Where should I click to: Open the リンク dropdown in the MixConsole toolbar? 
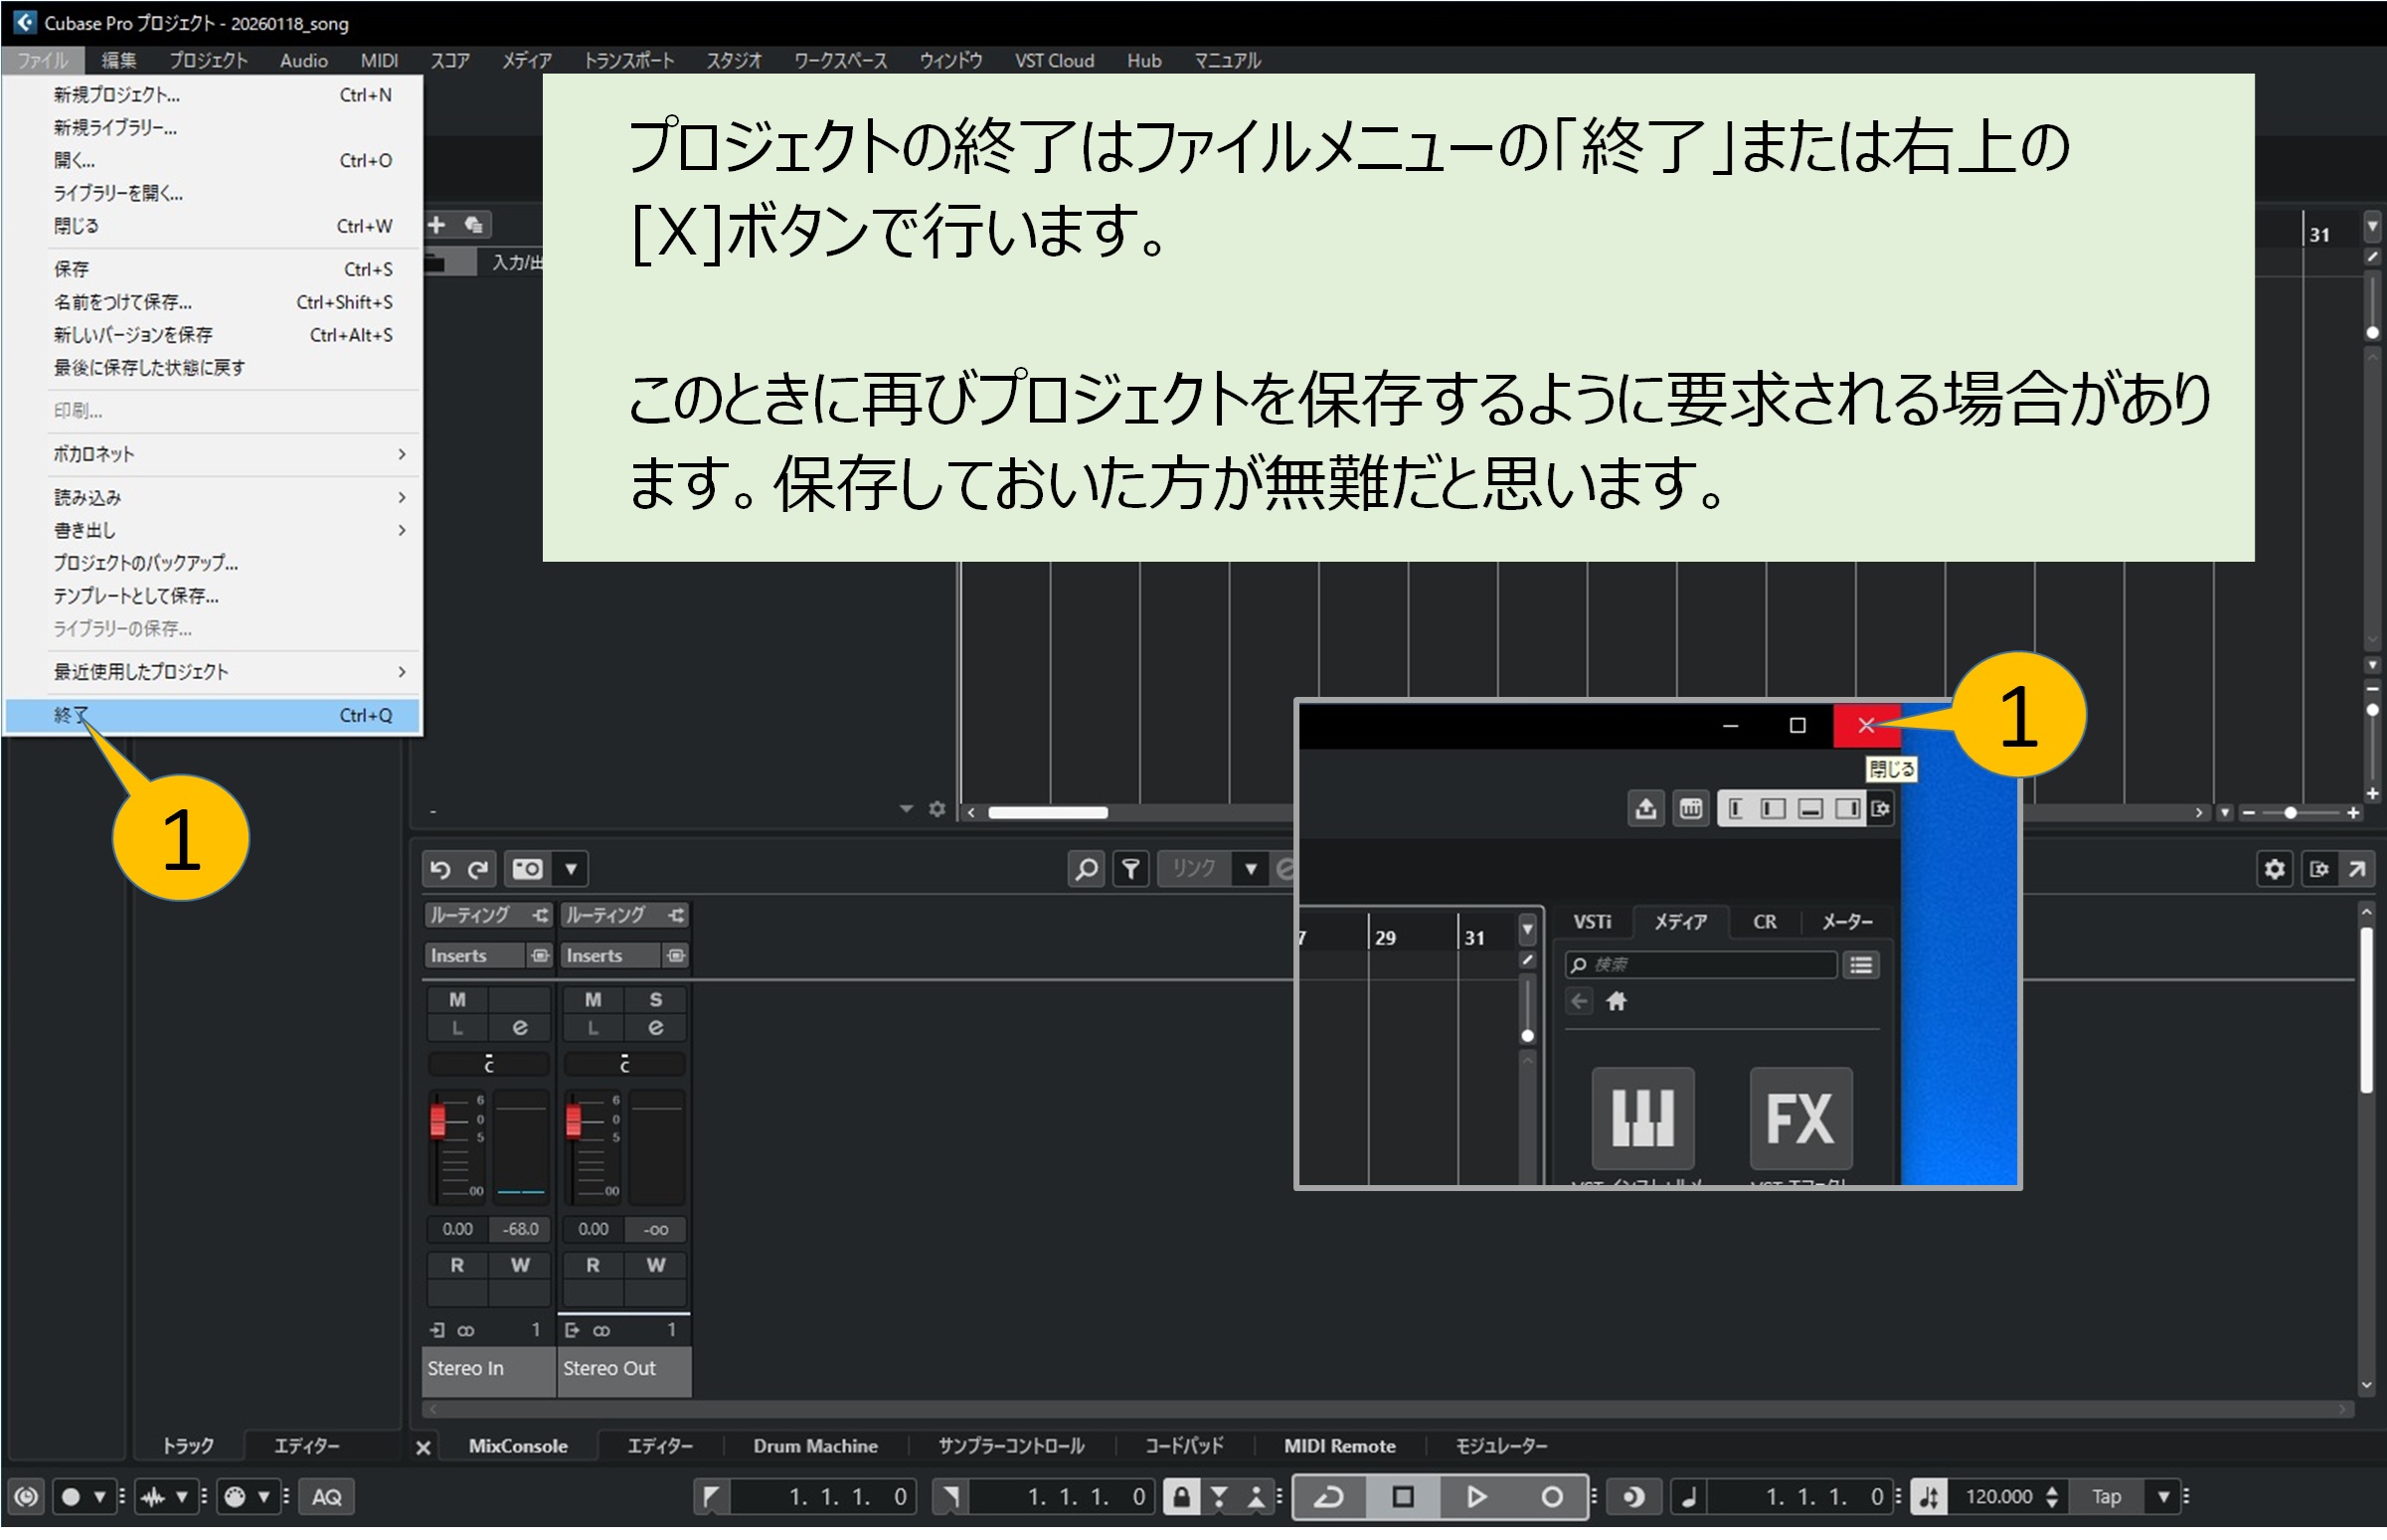point(1250,868)
